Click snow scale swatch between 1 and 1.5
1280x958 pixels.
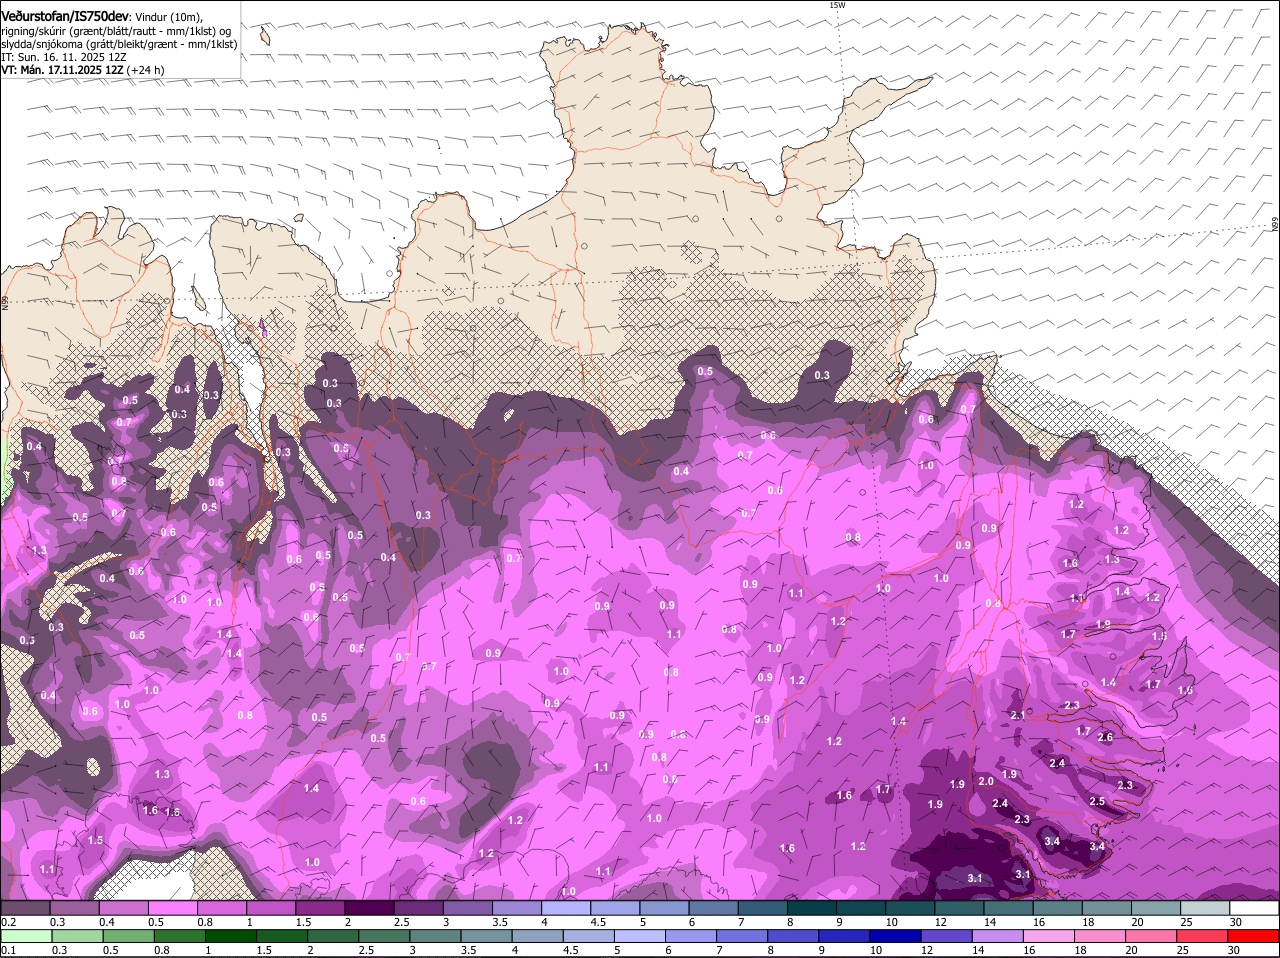coord(271,908)
